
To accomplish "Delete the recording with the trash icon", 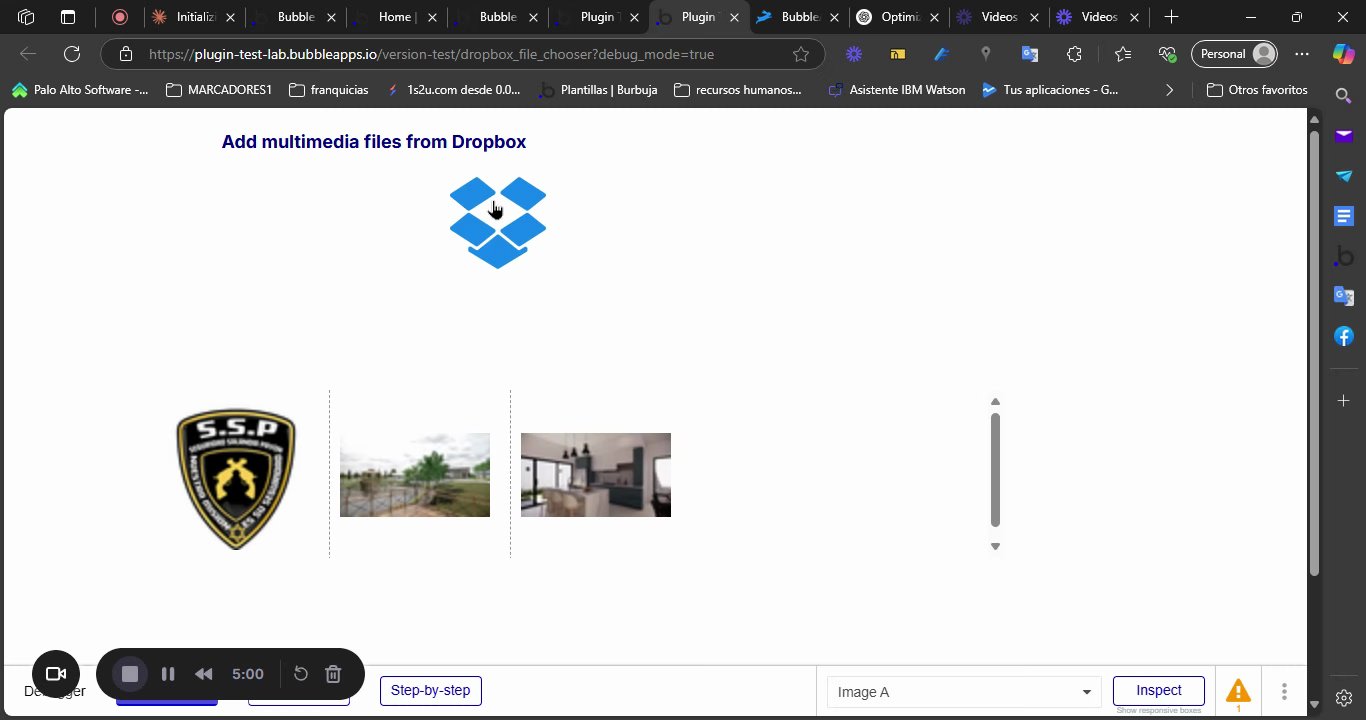I will [x=334, y=674].
